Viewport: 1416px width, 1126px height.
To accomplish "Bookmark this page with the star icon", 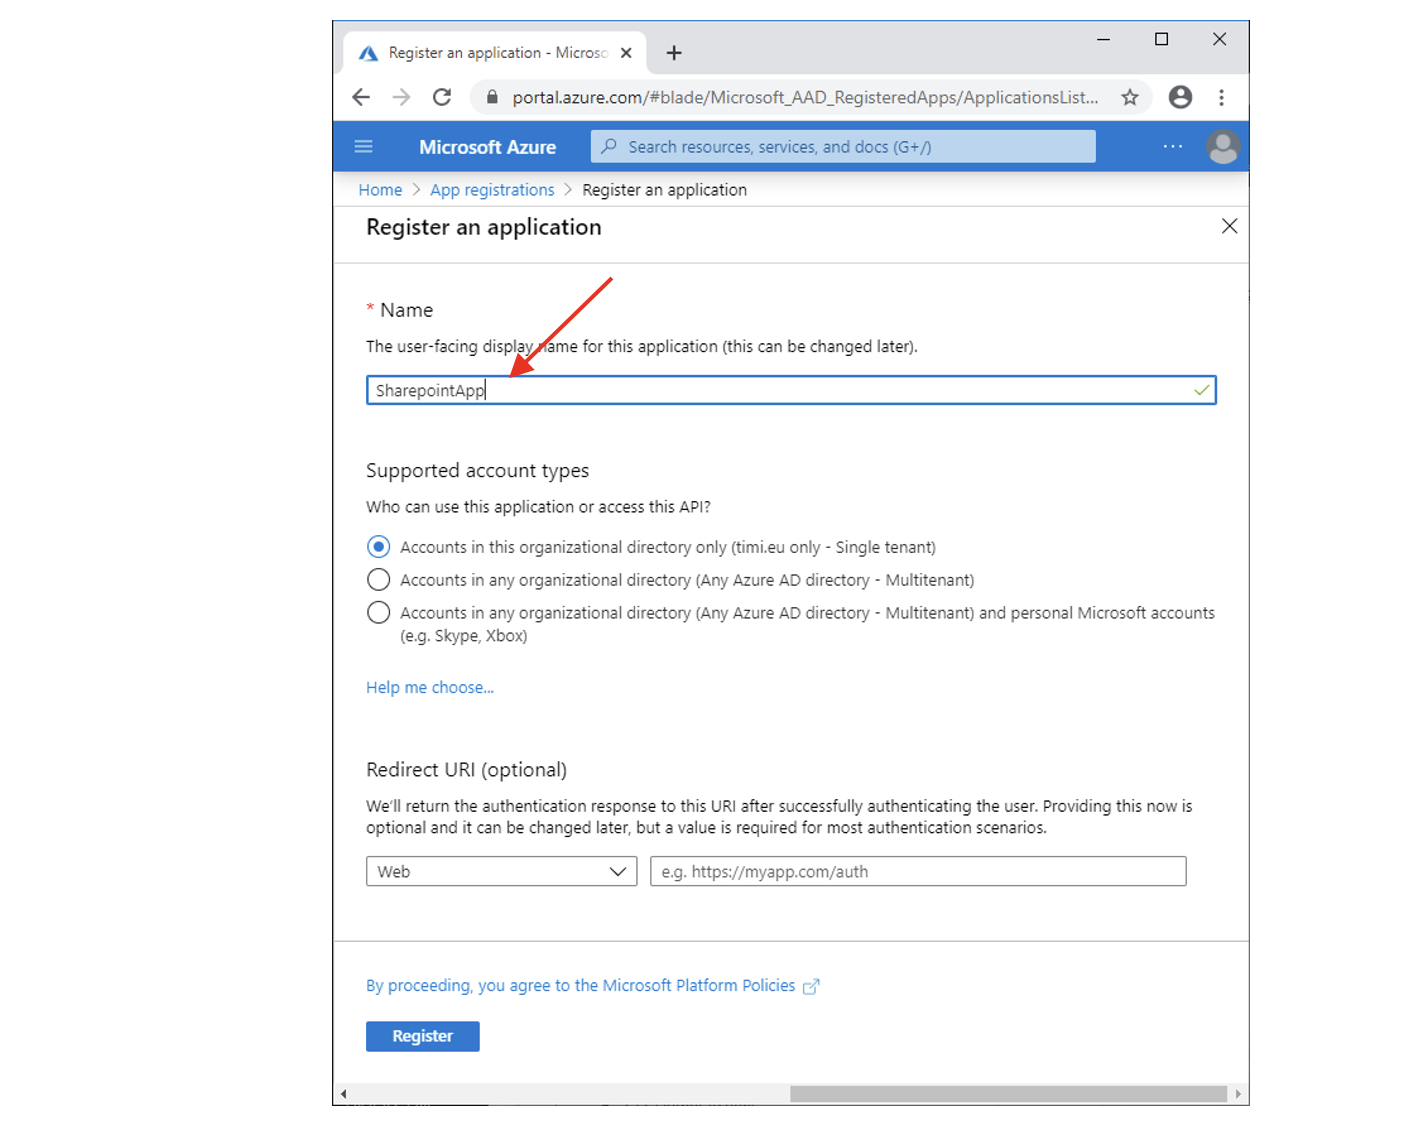I will [1130, 97].
